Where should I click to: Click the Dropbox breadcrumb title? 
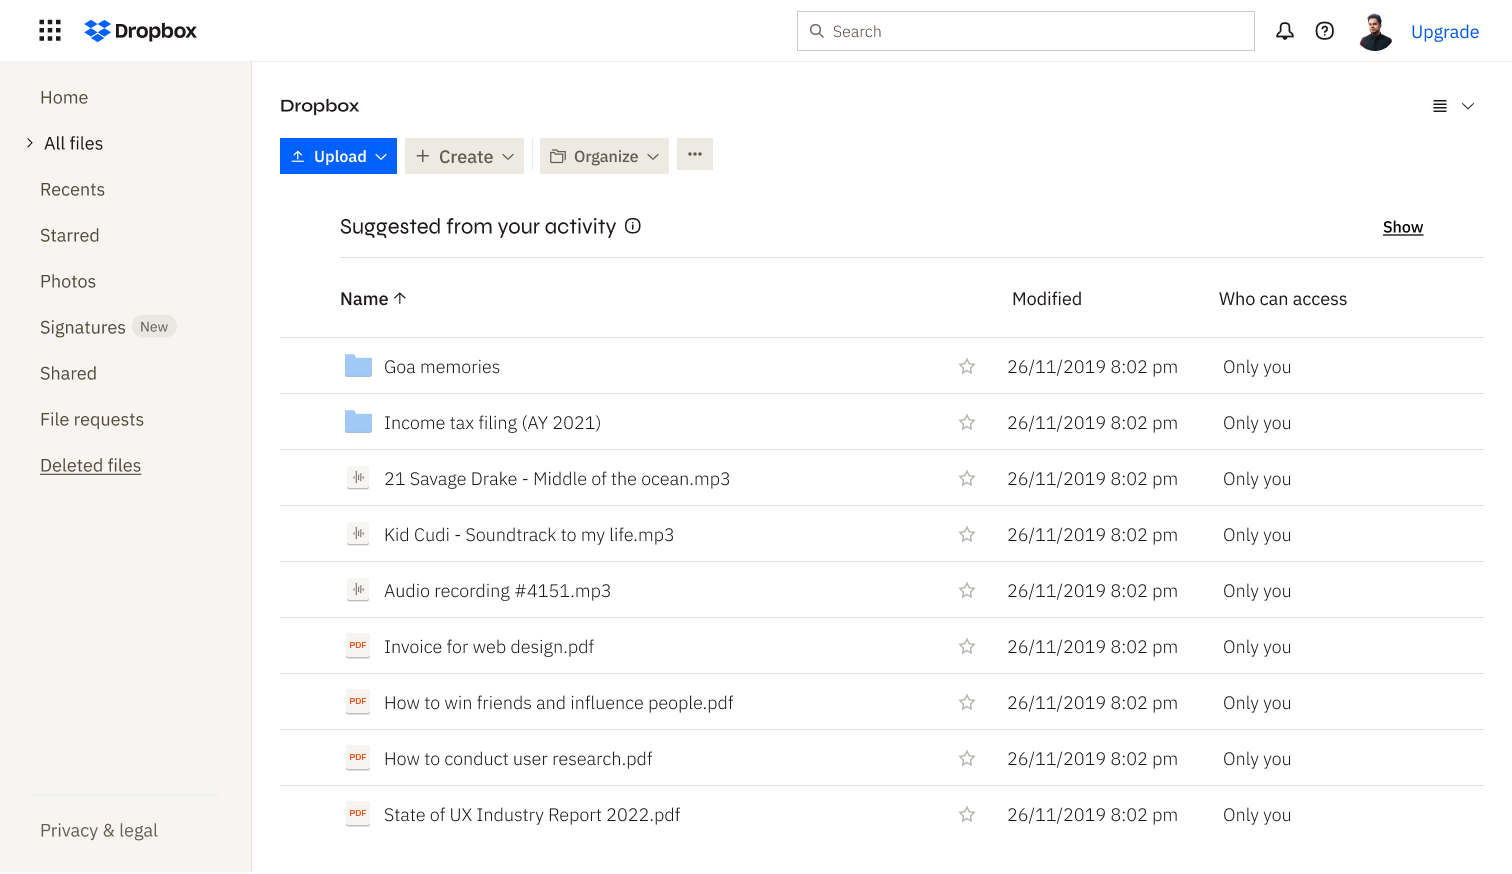pyautogui.click(x=319, y=105)
